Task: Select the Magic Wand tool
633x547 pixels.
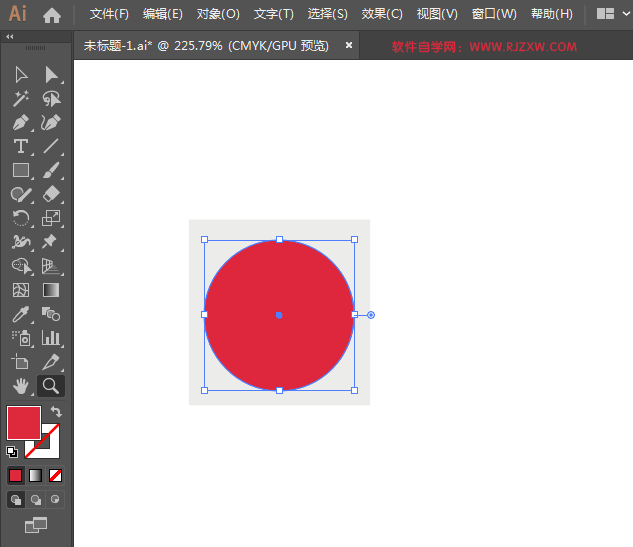Action: (21, 99)
